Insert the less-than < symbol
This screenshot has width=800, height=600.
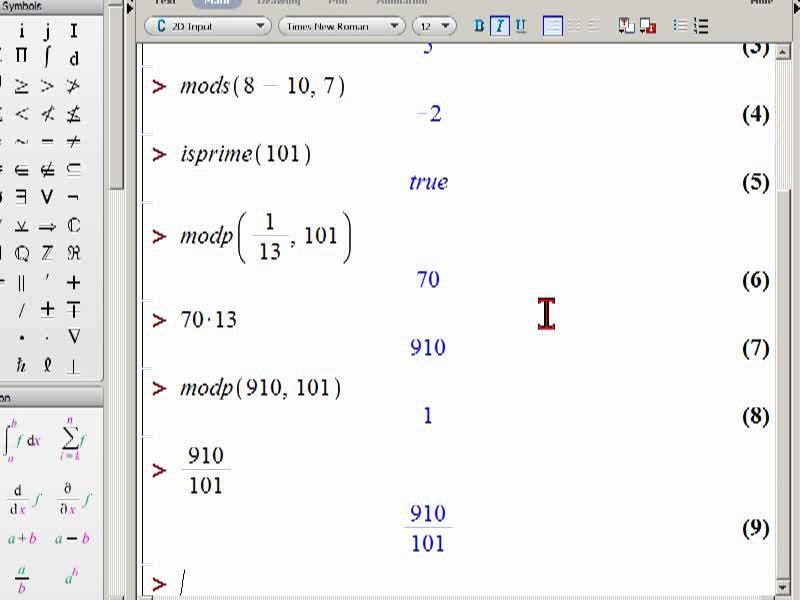(x=21, y=113)
